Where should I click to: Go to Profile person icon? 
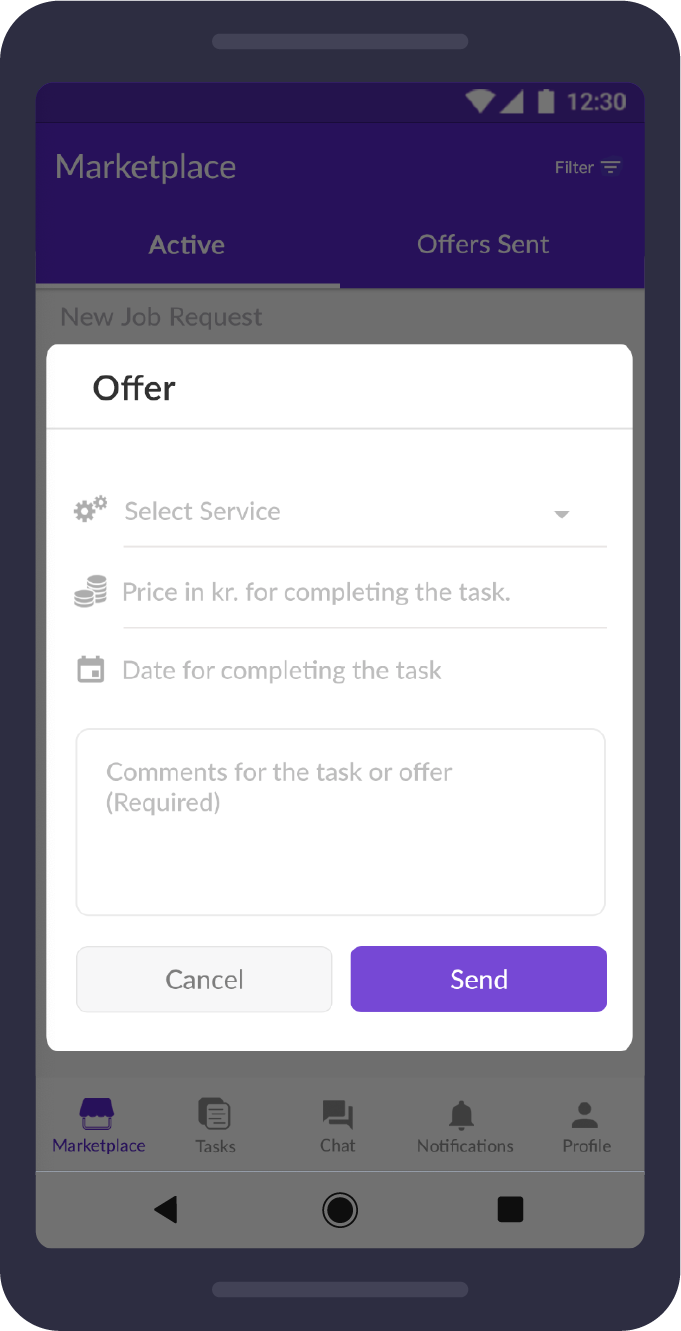[586, 1115]
